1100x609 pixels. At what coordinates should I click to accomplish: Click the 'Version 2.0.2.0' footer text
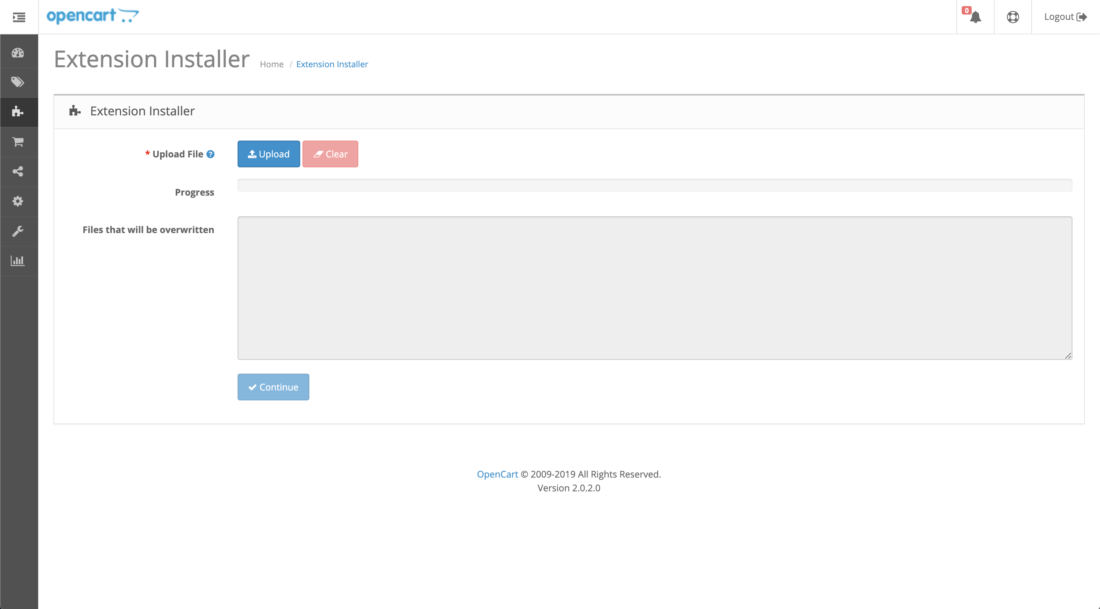pos(569,488)
